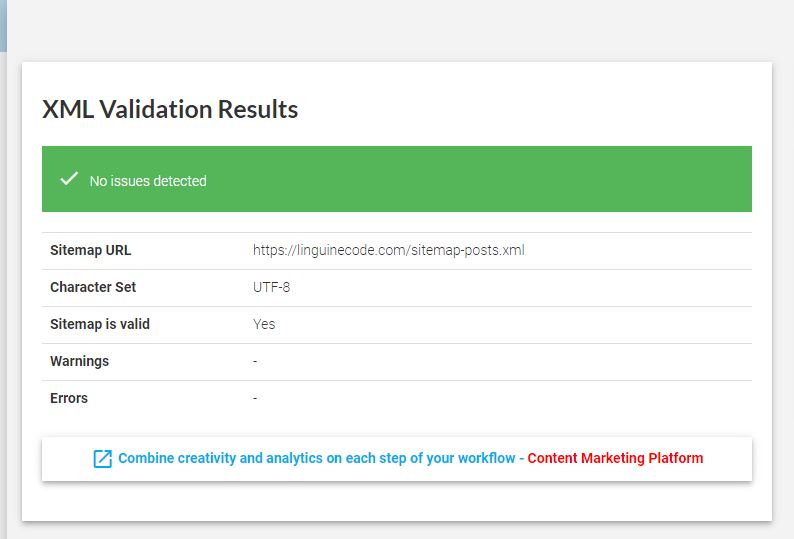Click the Errors row label
This screenshot has height=539, width=794.
[69, 398]
